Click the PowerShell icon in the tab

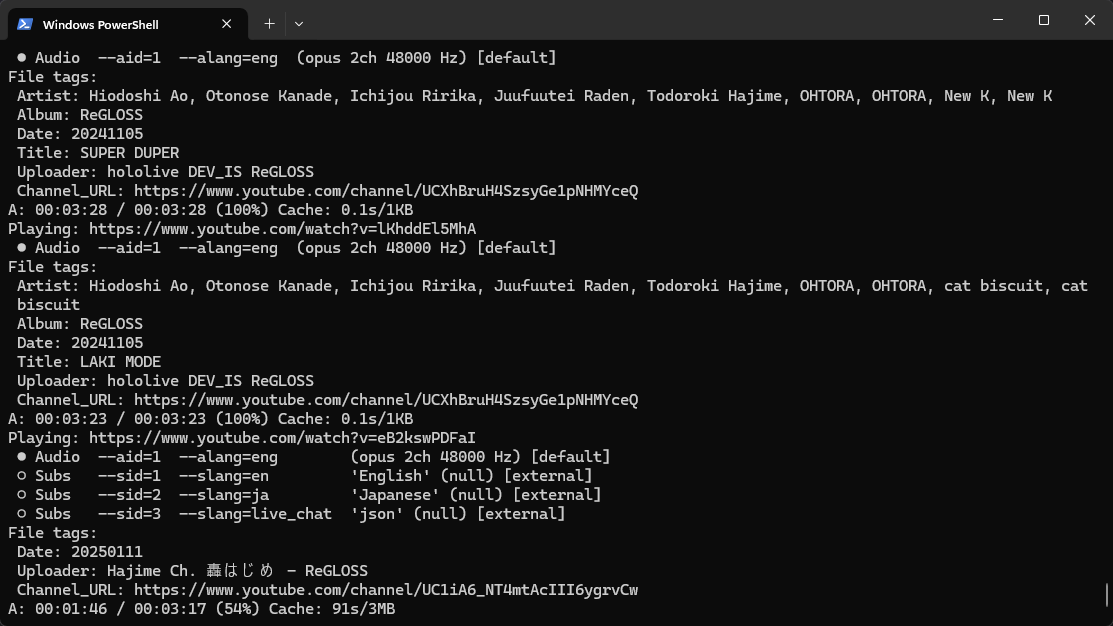(25, 24)
